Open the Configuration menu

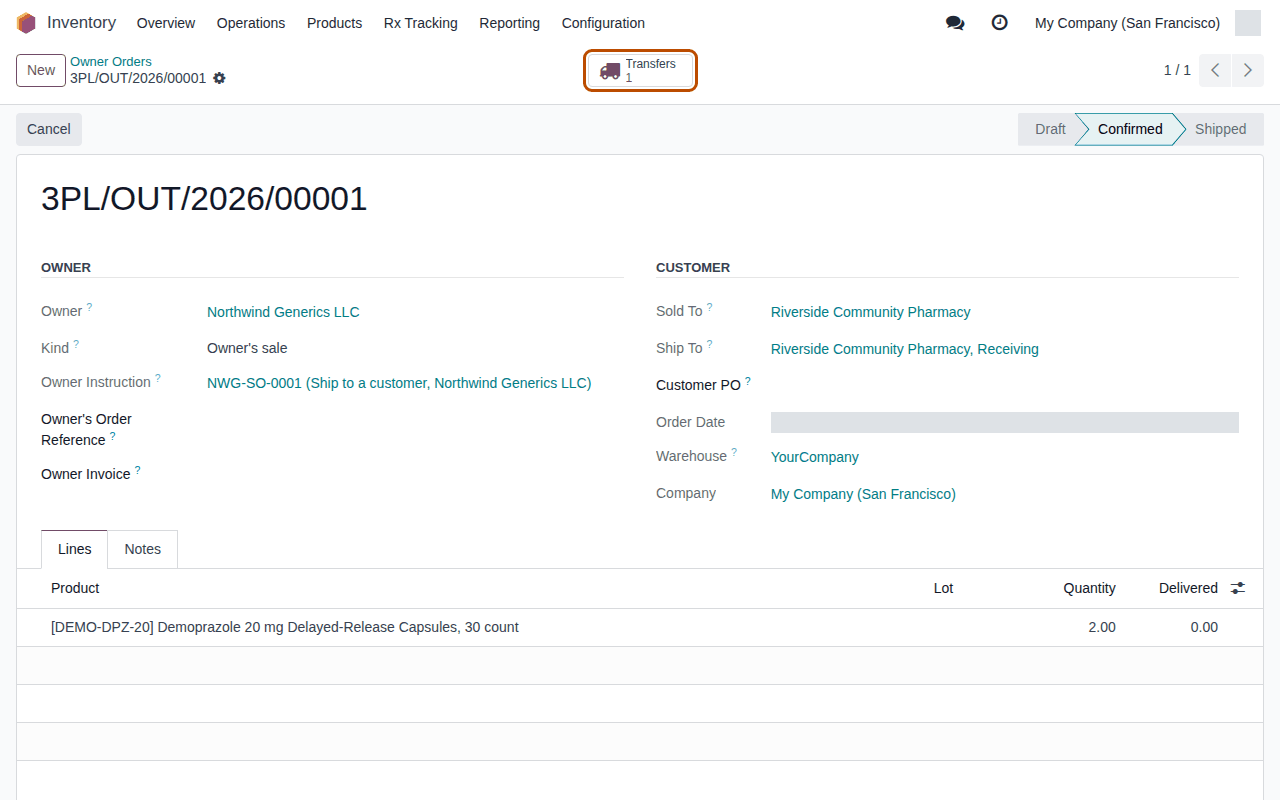click(603, 23)
